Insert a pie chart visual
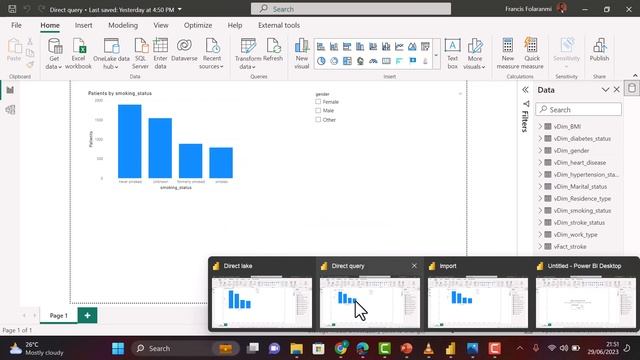Screen dimensions: 640x360 click(x=321, y=61)
